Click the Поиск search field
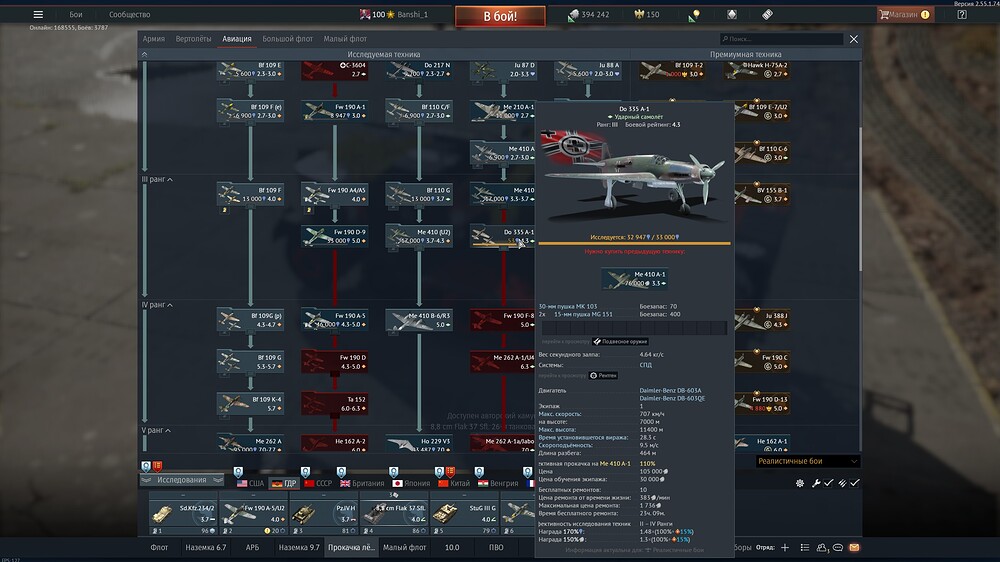 coord(781,39)
